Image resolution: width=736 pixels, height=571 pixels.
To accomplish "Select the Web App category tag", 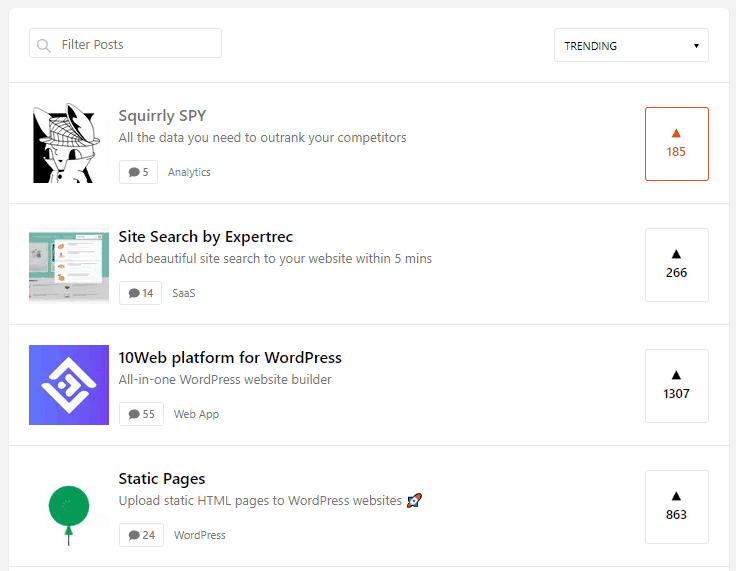I will pyautogui.click(x=196, y=414).
